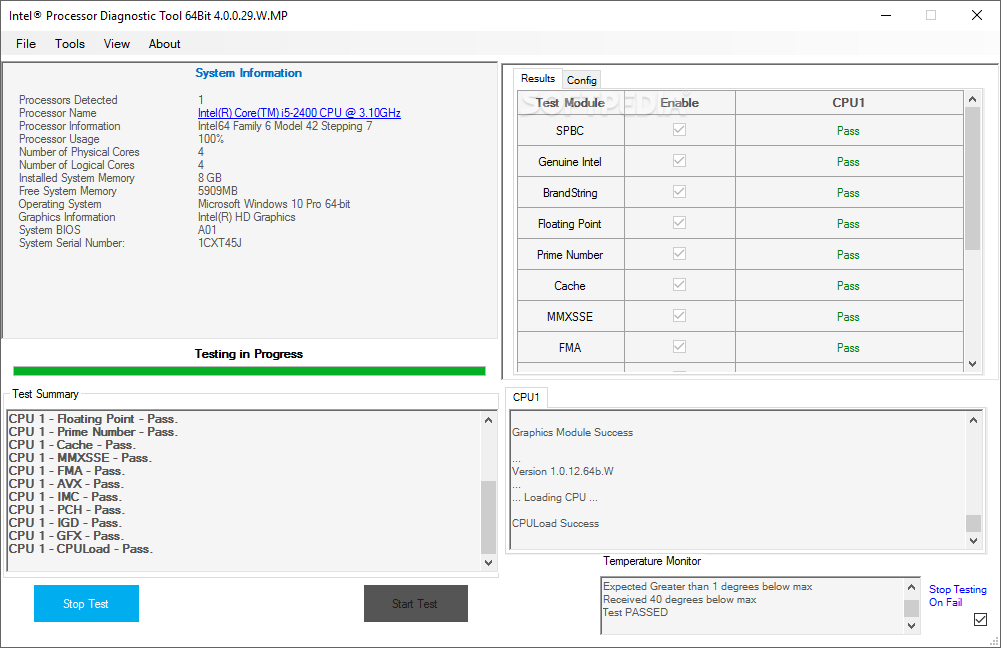Open the Intel Core i5-2400 processor link
1001x648 pixels.
click(x=299, y=113)
